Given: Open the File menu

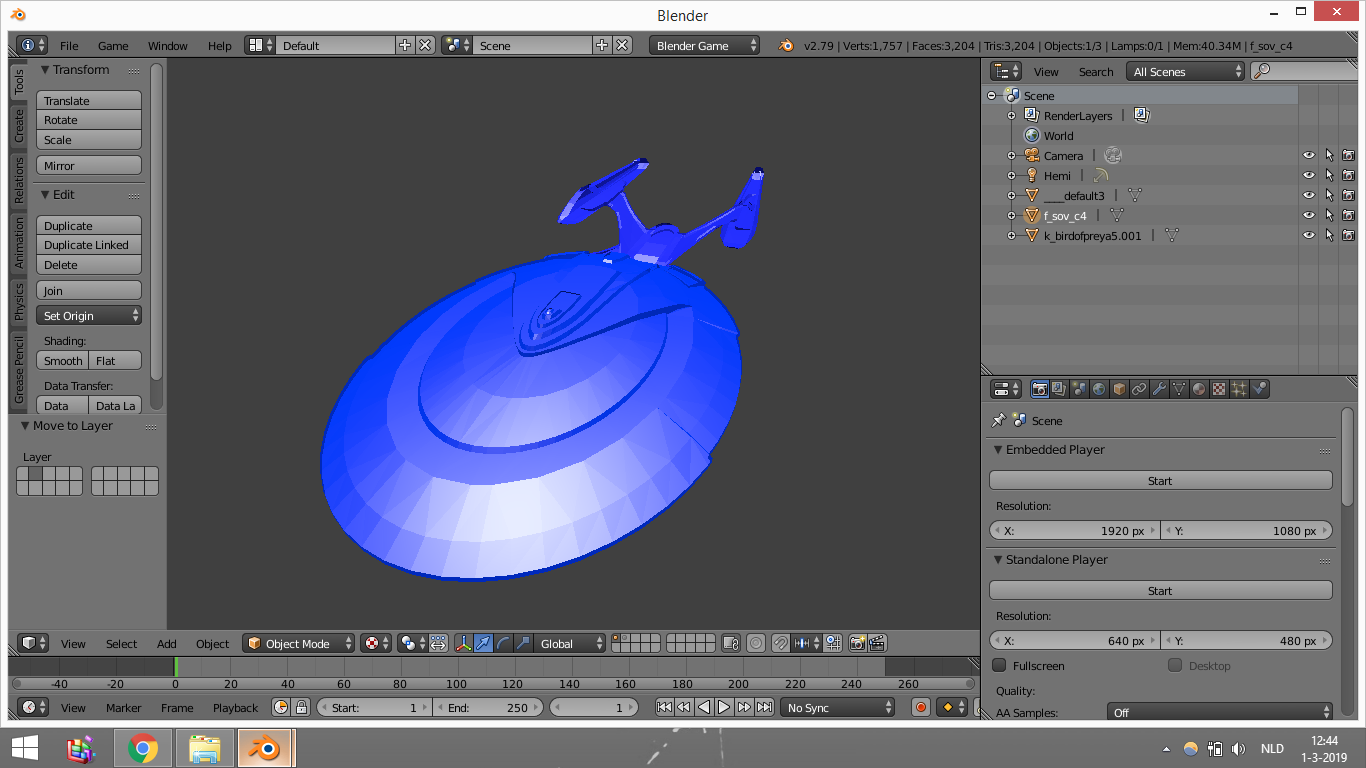Looking at the screenshot, I should pos(69,45).
